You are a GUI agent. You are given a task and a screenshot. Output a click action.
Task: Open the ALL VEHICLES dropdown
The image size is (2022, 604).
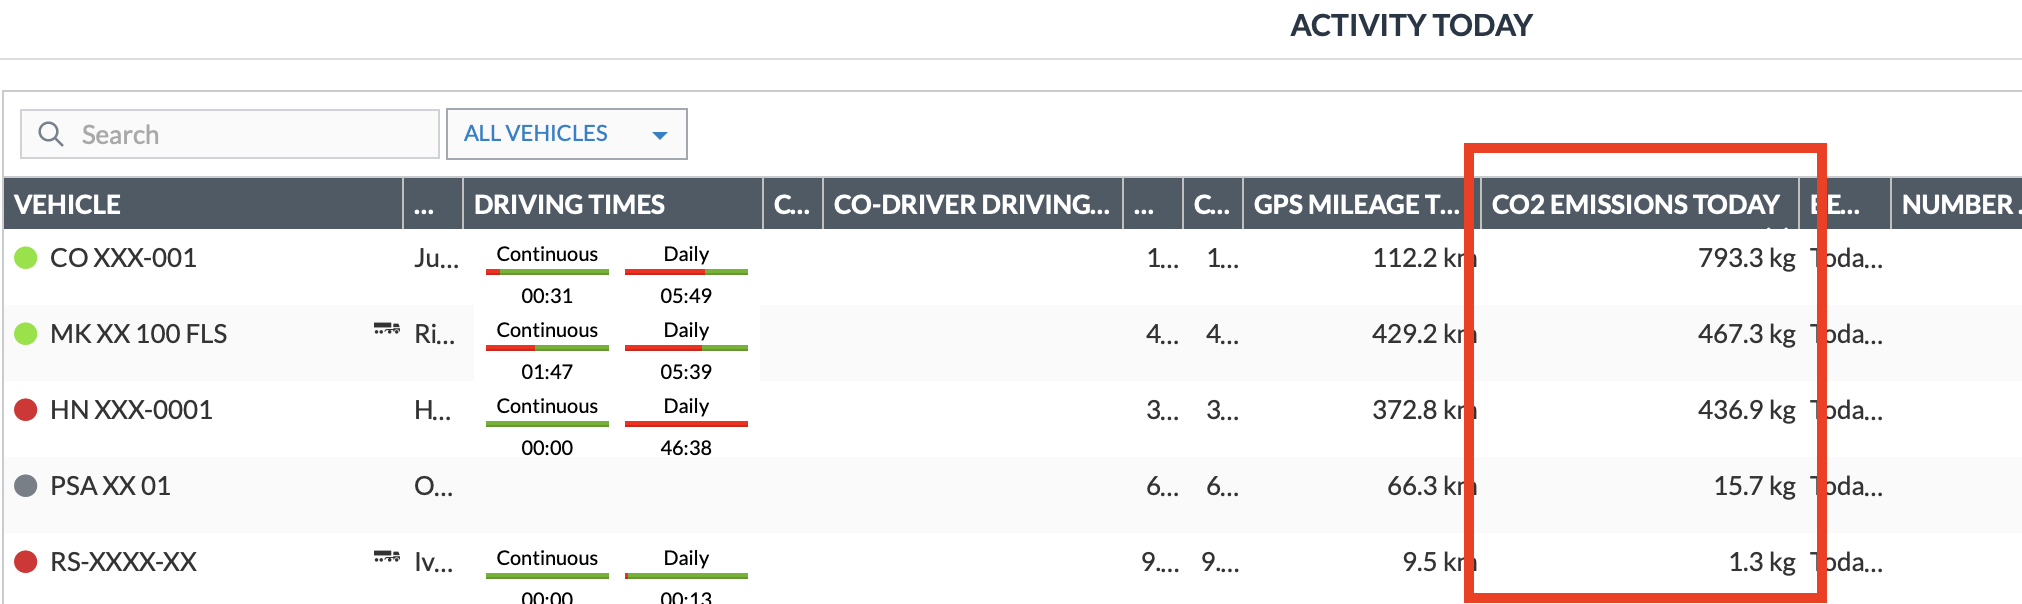click(566, 134)
